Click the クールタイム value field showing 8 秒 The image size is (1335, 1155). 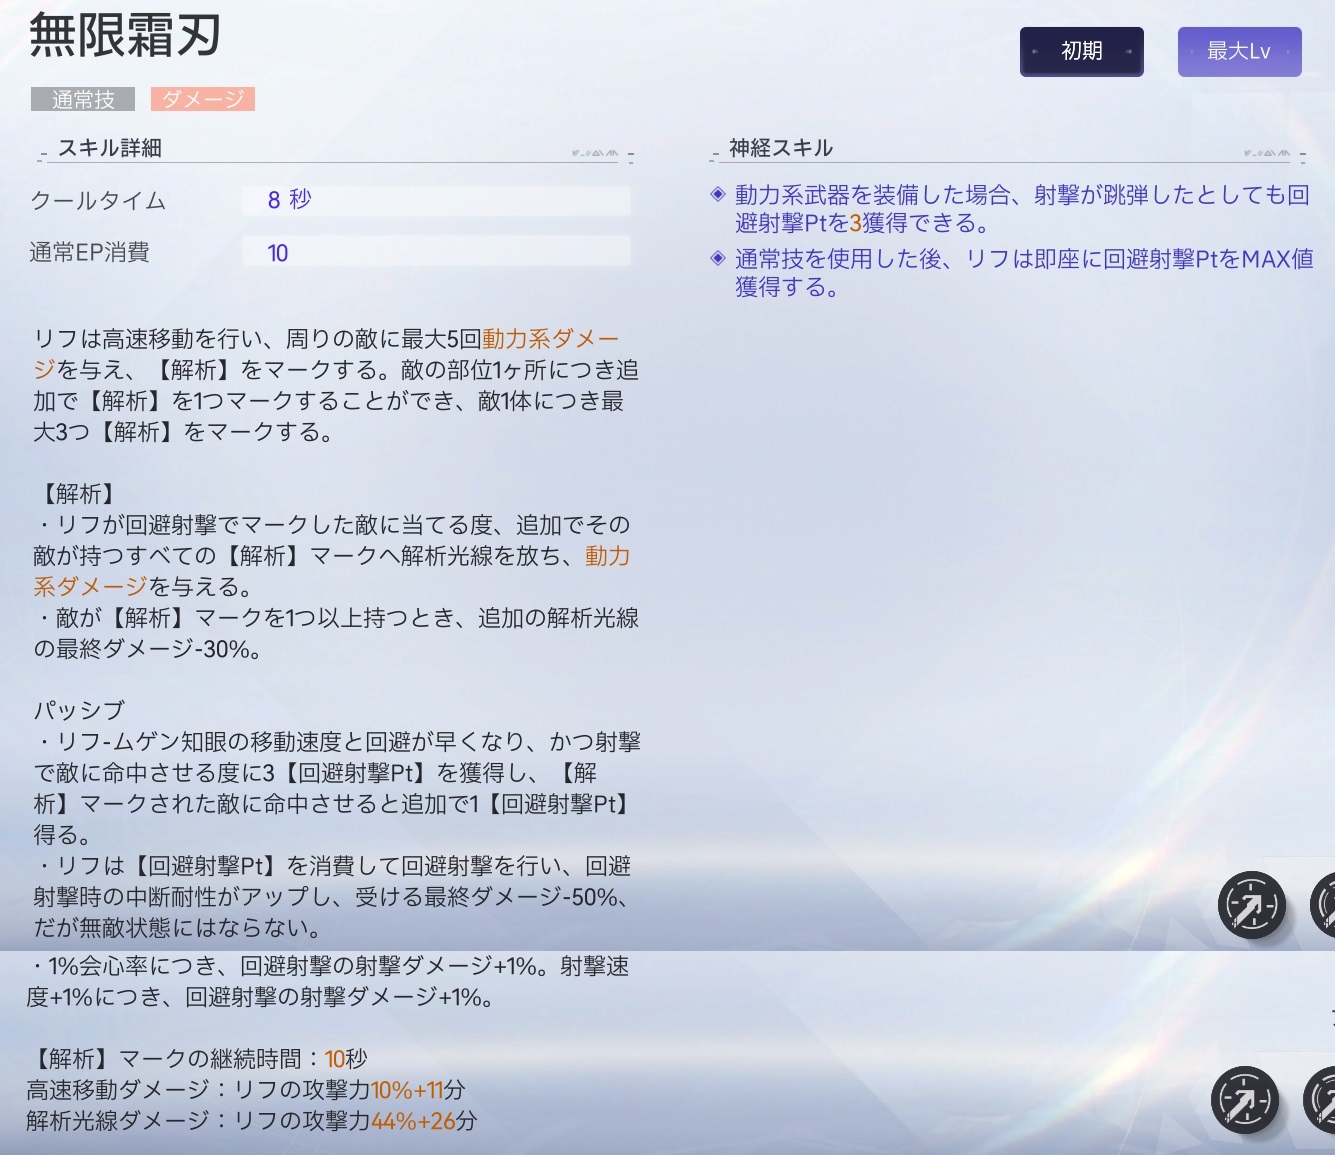[436, 200]
